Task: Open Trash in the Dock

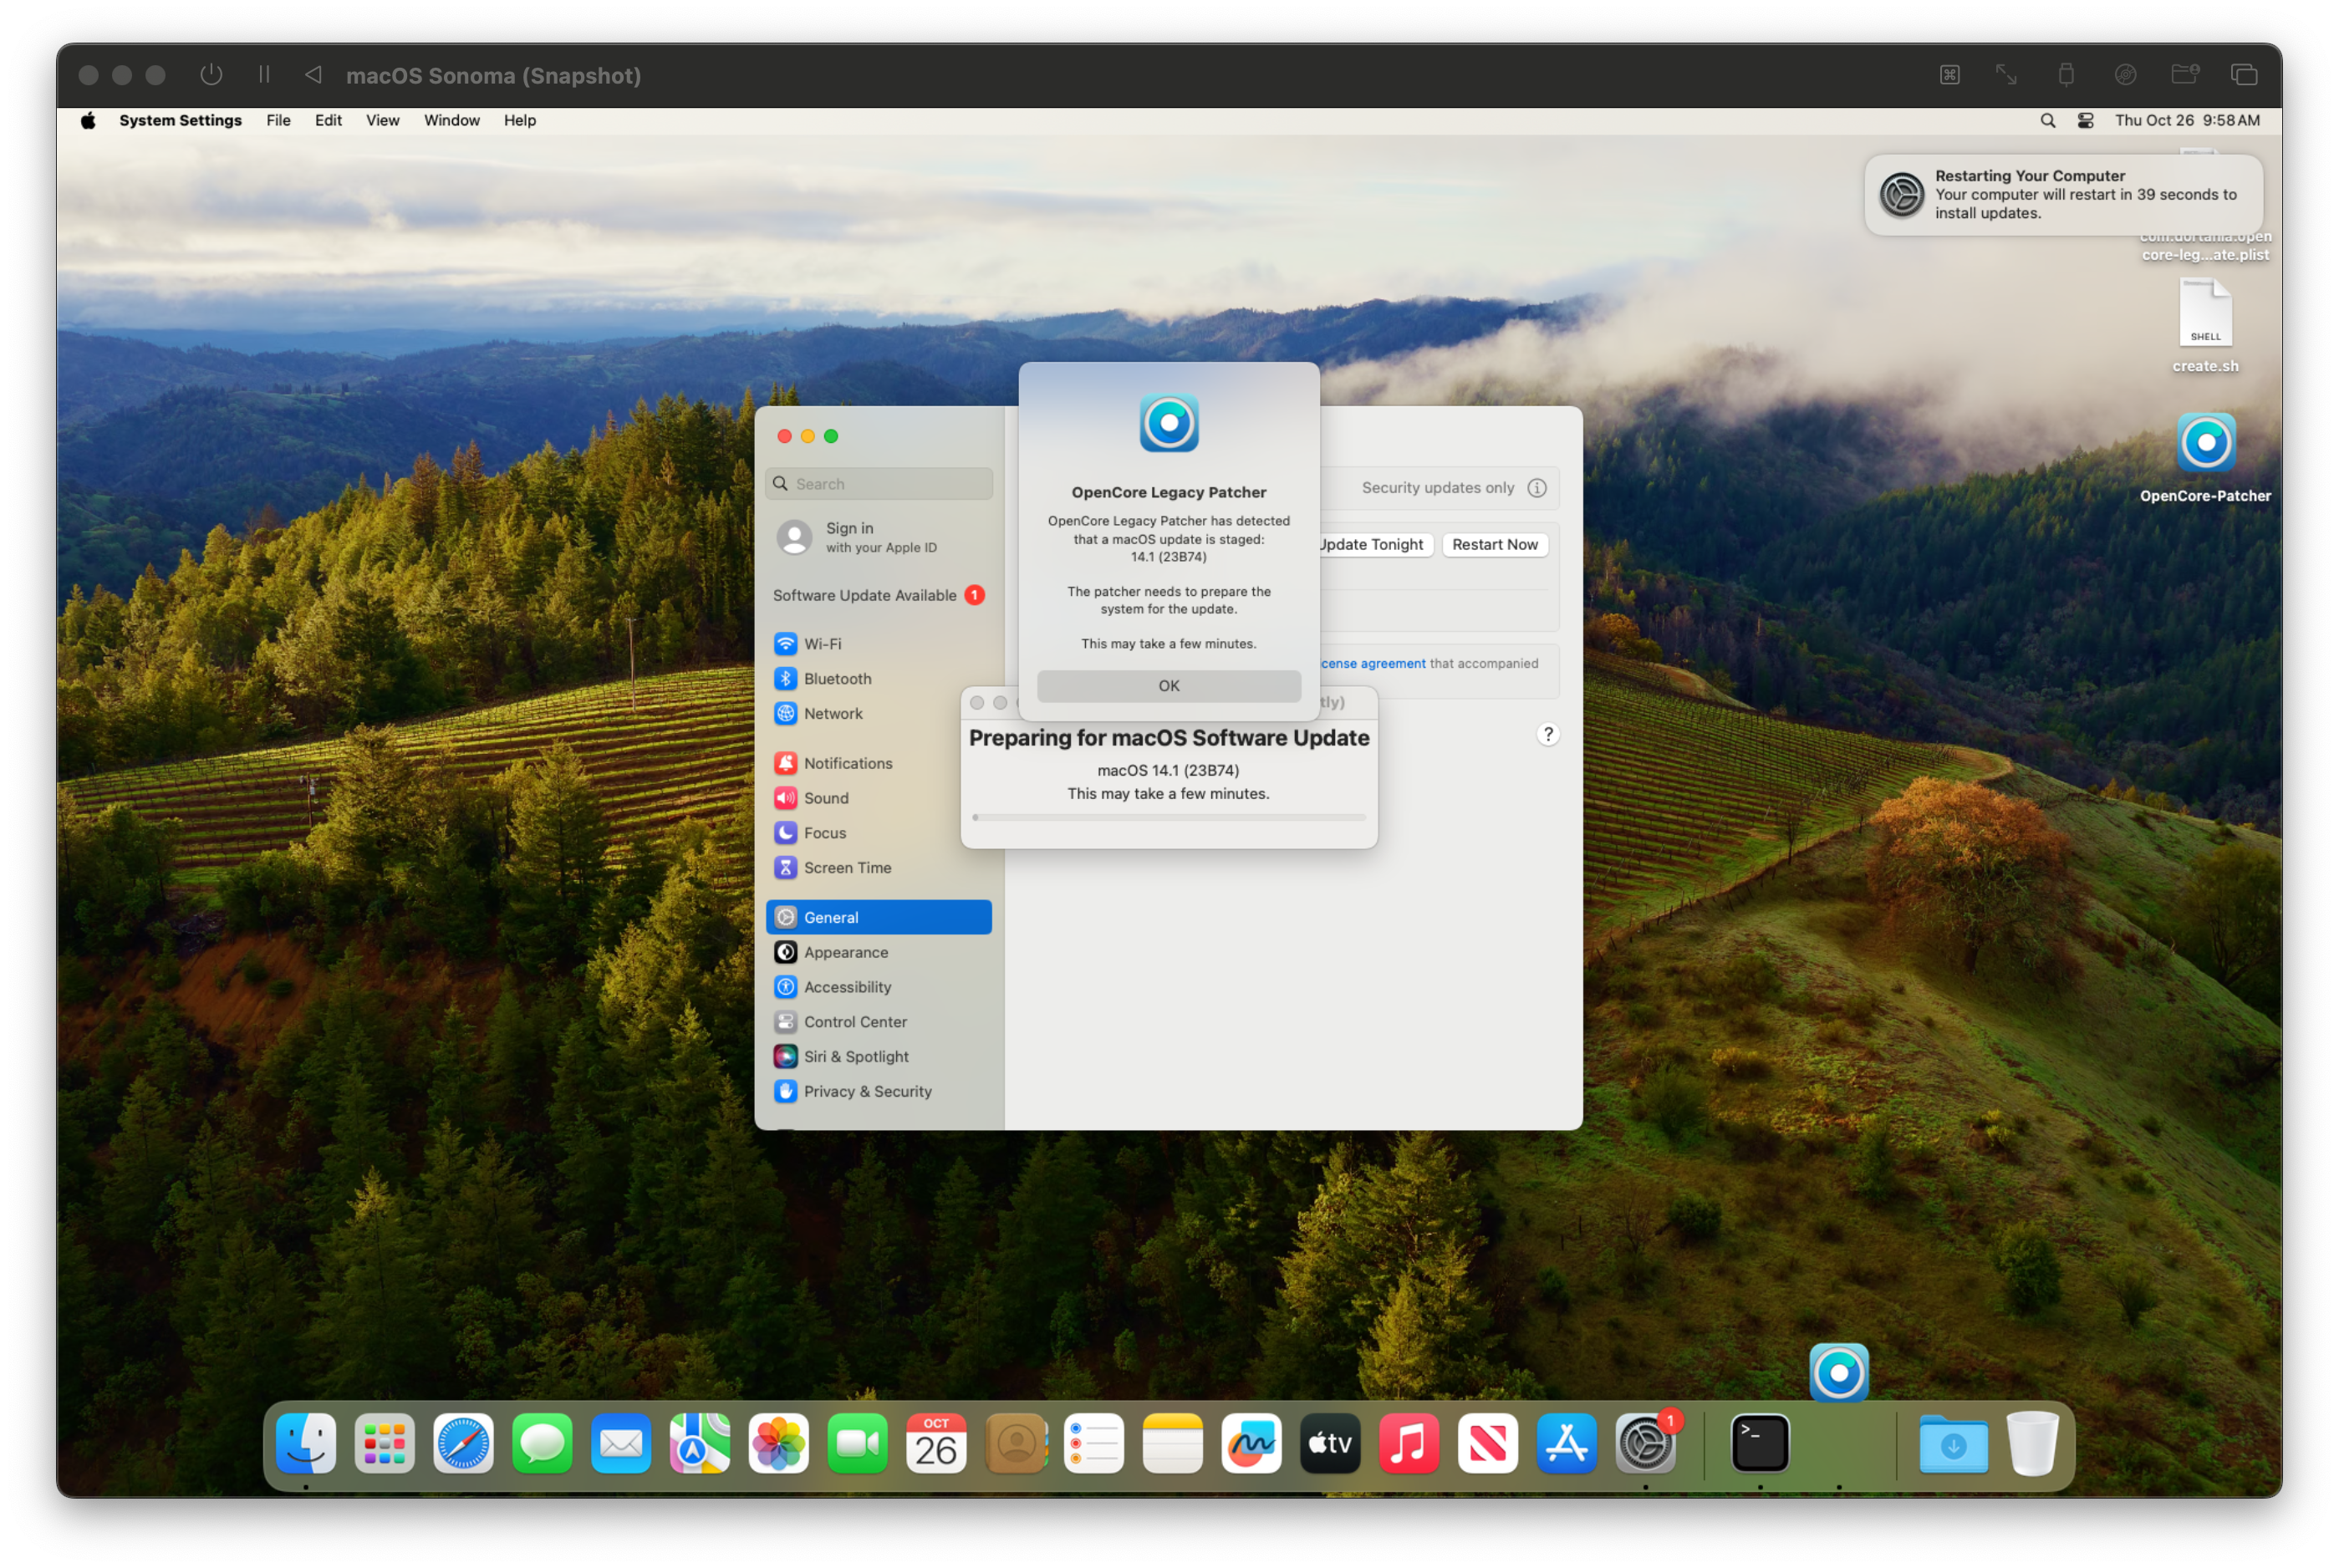Action: point(2034,1444)
